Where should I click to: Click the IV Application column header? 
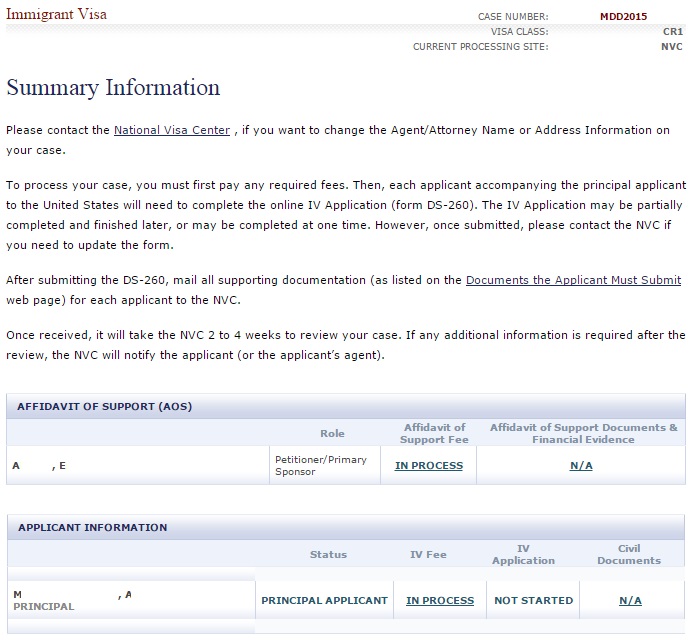pyautogui.click(x=523, y=554)
